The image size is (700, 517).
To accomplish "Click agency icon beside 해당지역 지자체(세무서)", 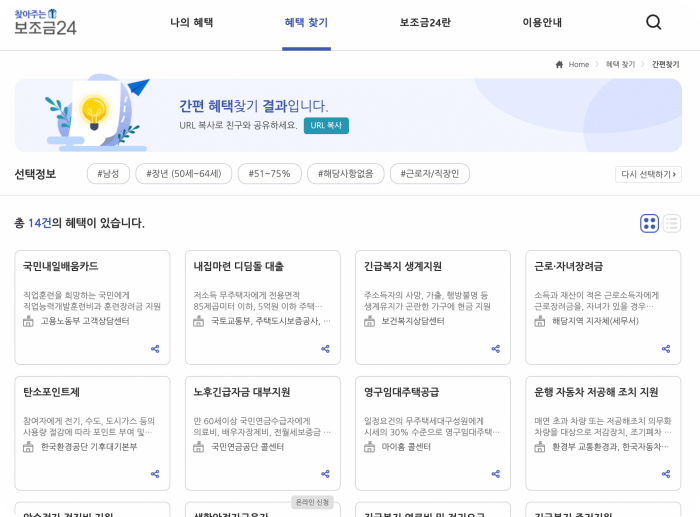I will coord(540,321).
